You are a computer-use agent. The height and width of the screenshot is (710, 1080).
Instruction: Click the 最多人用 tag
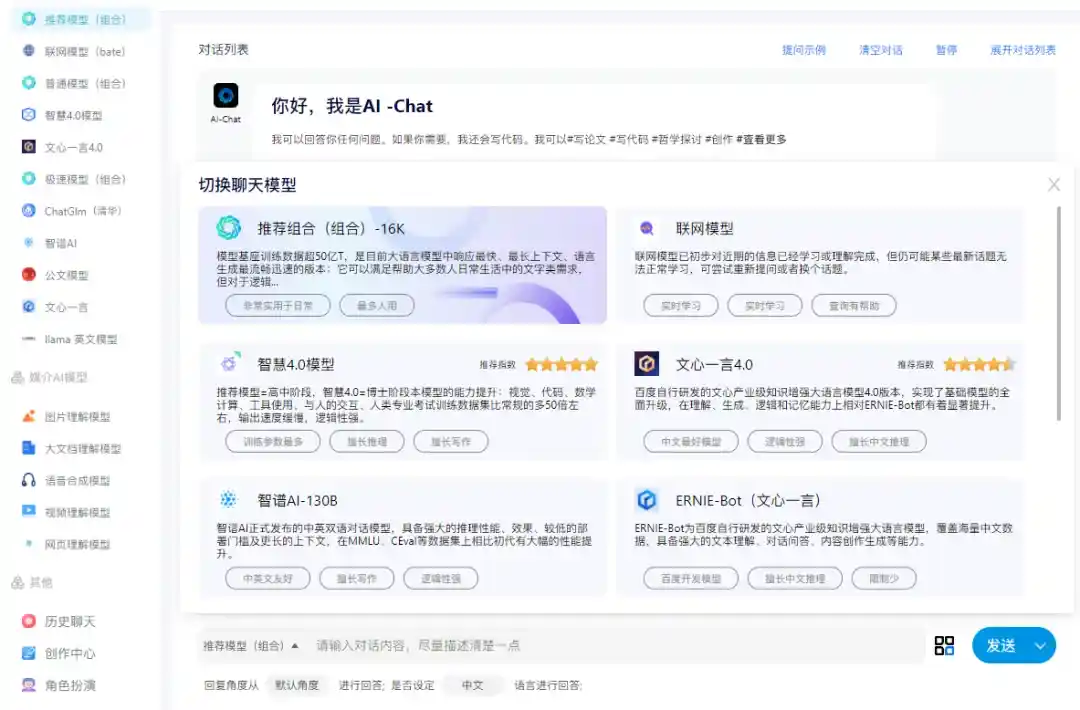377,306
